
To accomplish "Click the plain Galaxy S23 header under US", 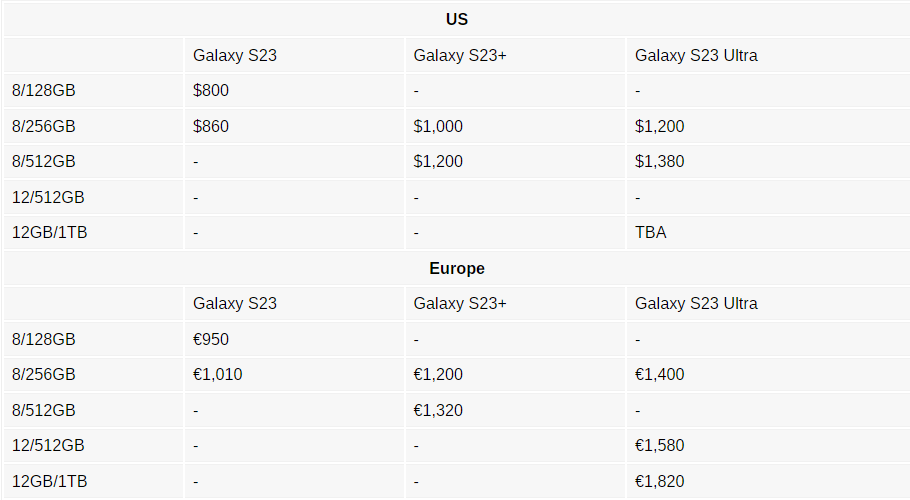I will (235, 56).
